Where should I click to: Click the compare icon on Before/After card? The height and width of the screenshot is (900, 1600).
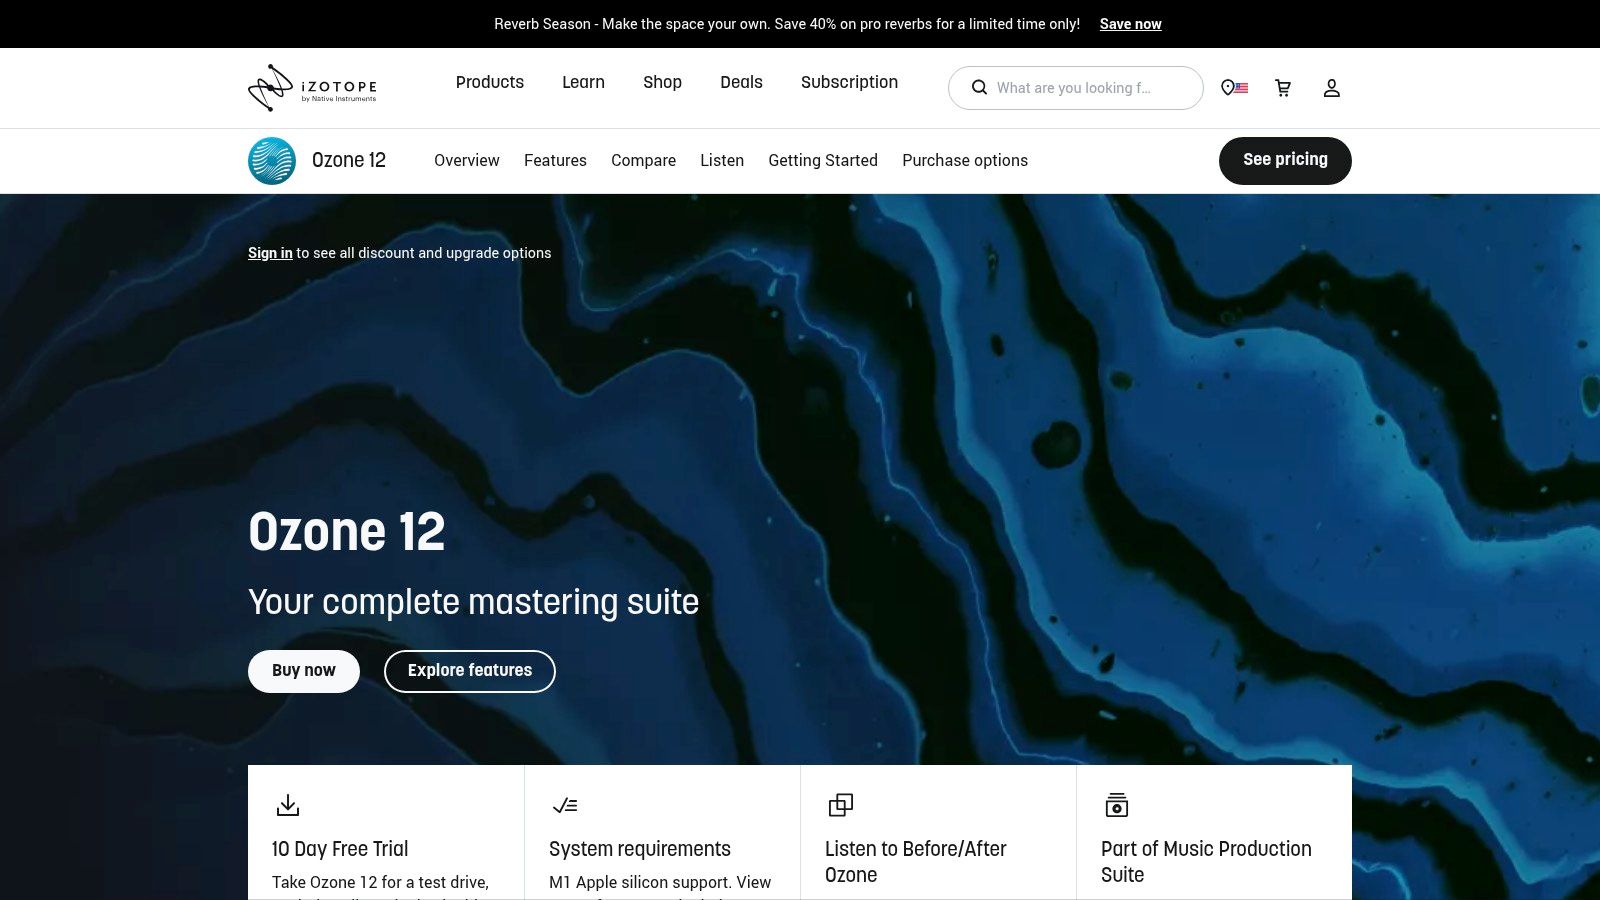pos(841,805)
